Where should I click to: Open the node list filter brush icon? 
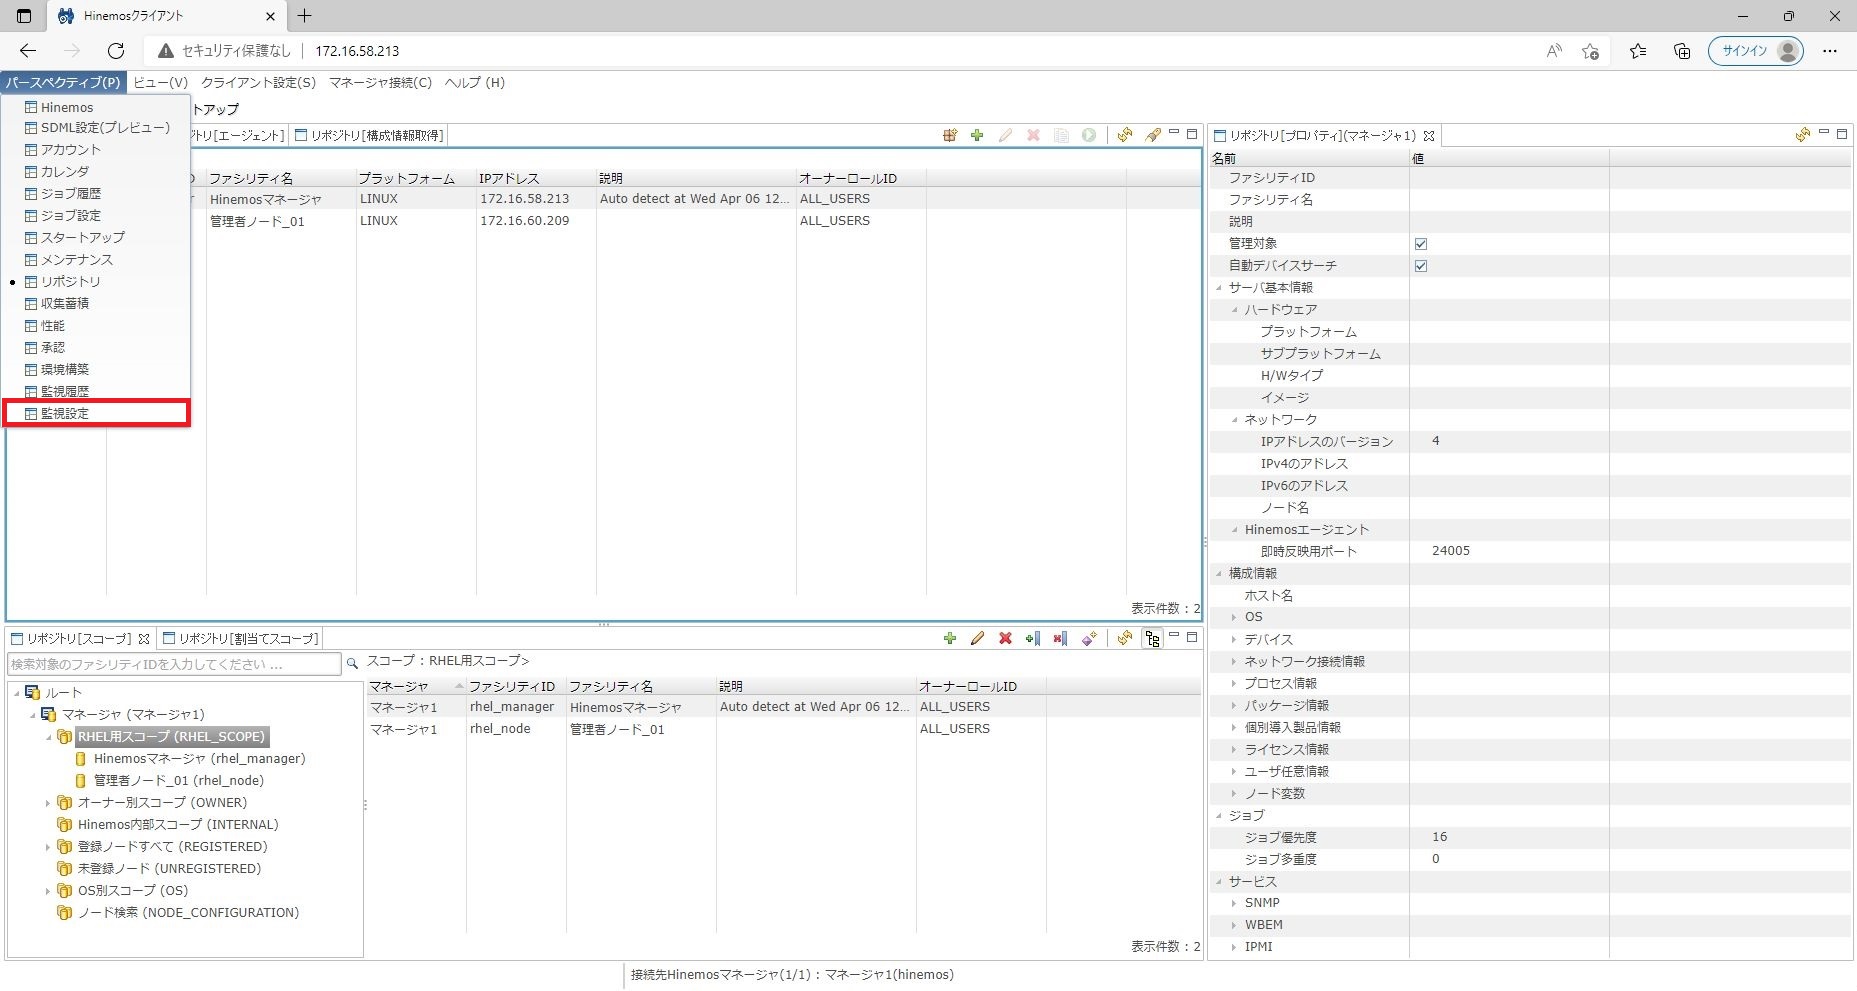[x=1153, y=135]
